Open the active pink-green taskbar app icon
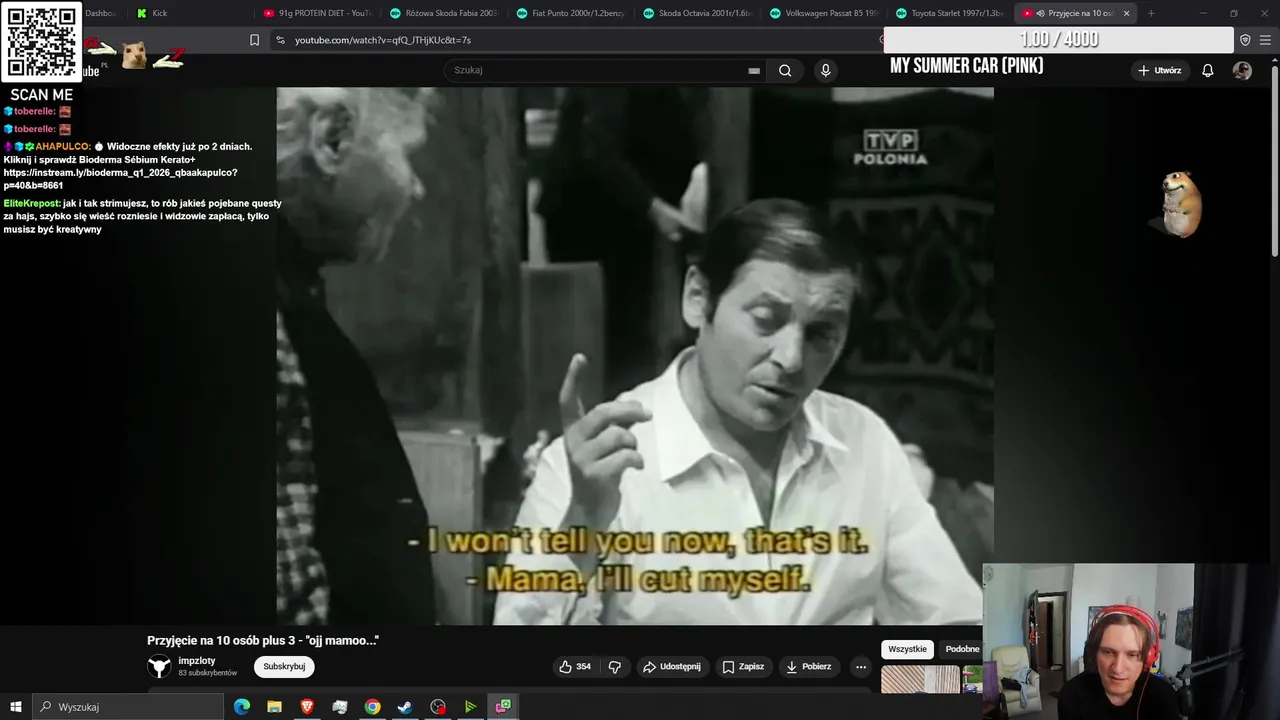The height and width of the screenshot is (720, 1280). (503, 707)
